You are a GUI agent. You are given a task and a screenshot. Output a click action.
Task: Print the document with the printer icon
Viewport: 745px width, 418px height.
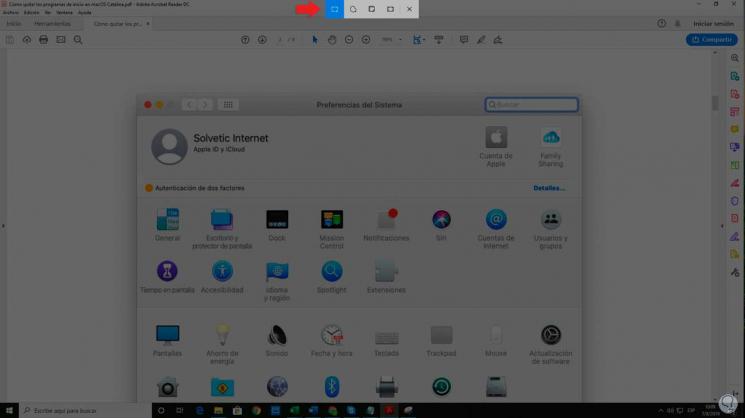pyautogui.click(x=44, y=40)
